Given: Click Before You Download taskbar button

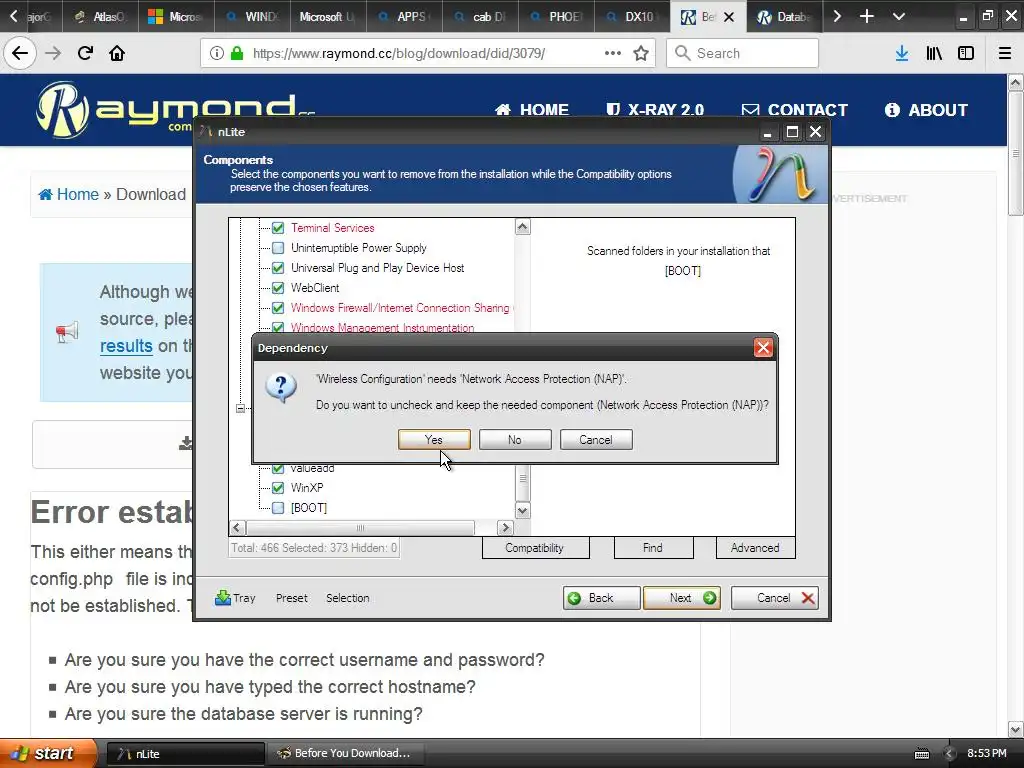Looking at the screenshot, I should click(x=345, y=754).
